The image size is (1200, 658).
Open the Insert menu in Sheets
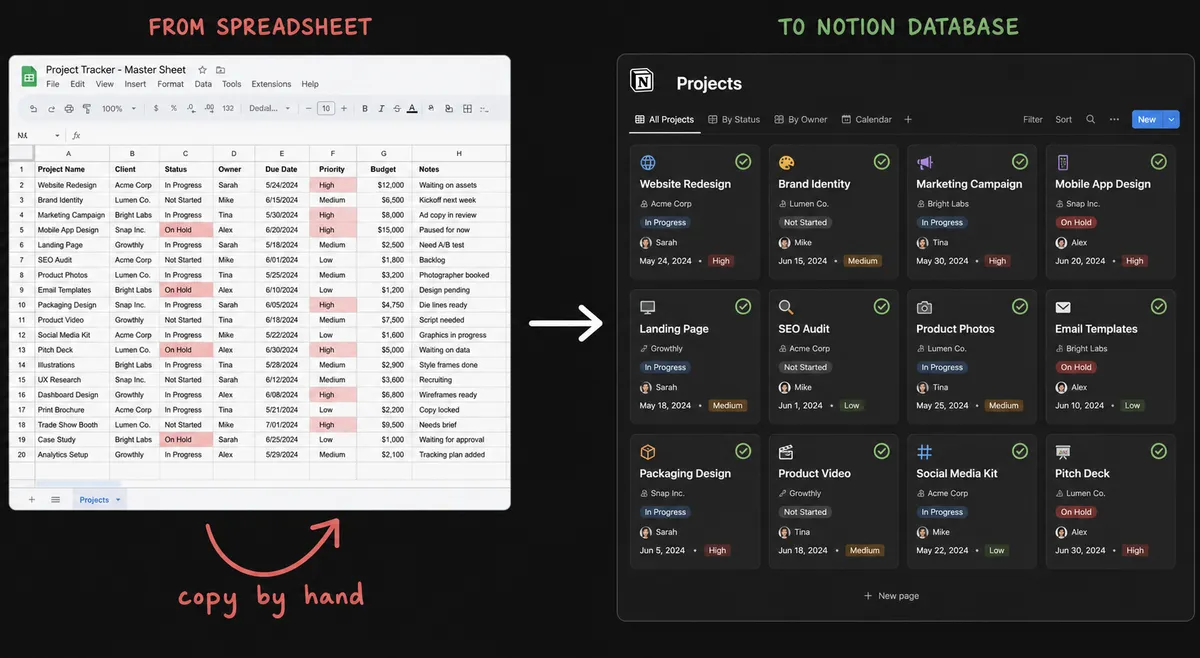pos(135,84)
